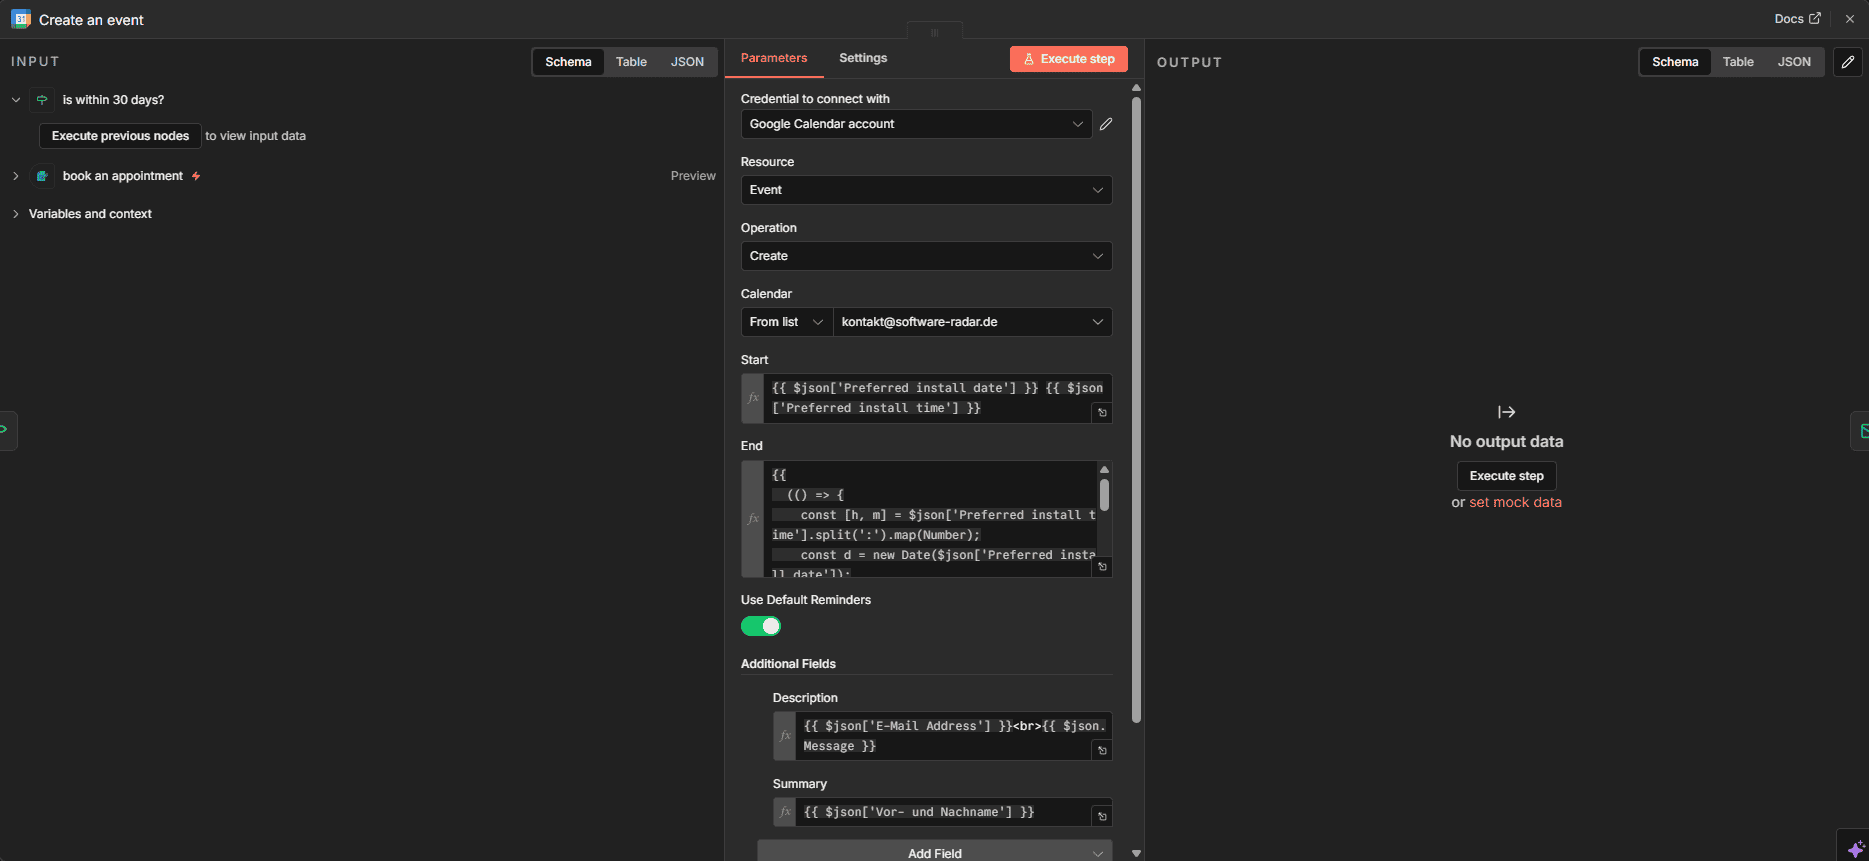Click the Google Calendar node icon in the title bar
Screen dimensions: 1869x861
point(21,19)
